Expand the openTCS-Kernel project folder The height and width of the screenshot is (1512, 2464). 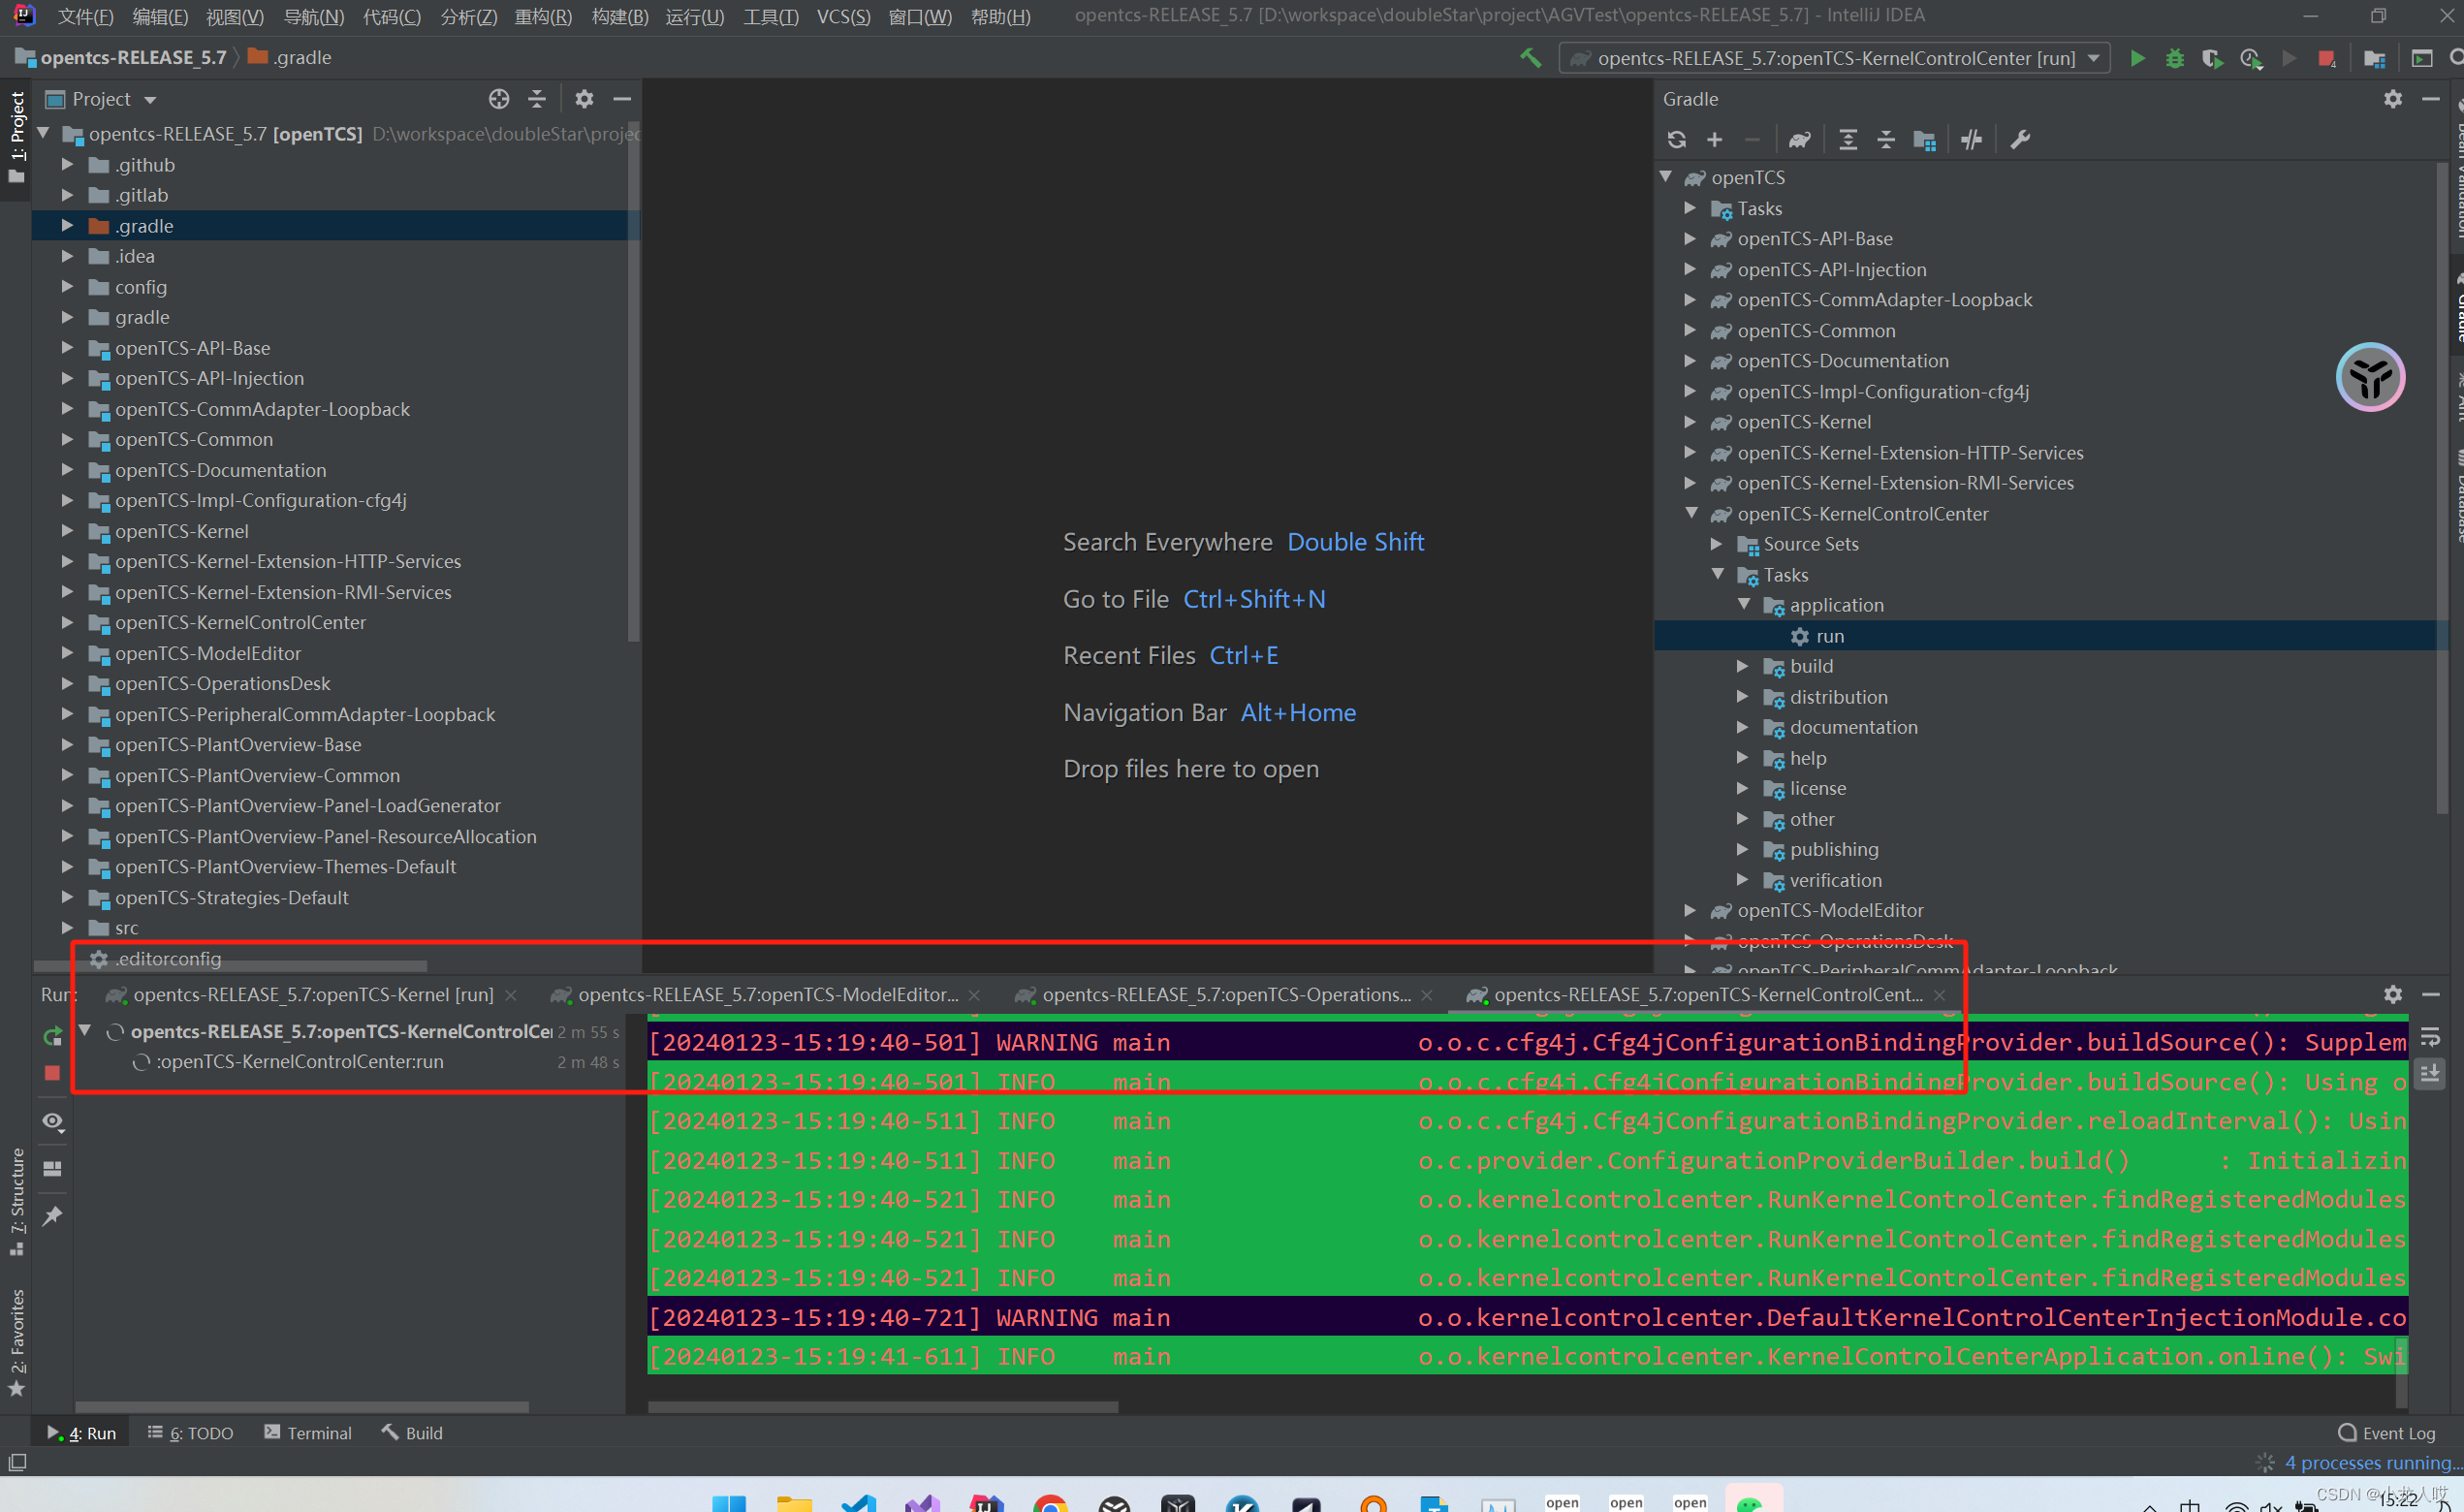[x=67, y=531]
